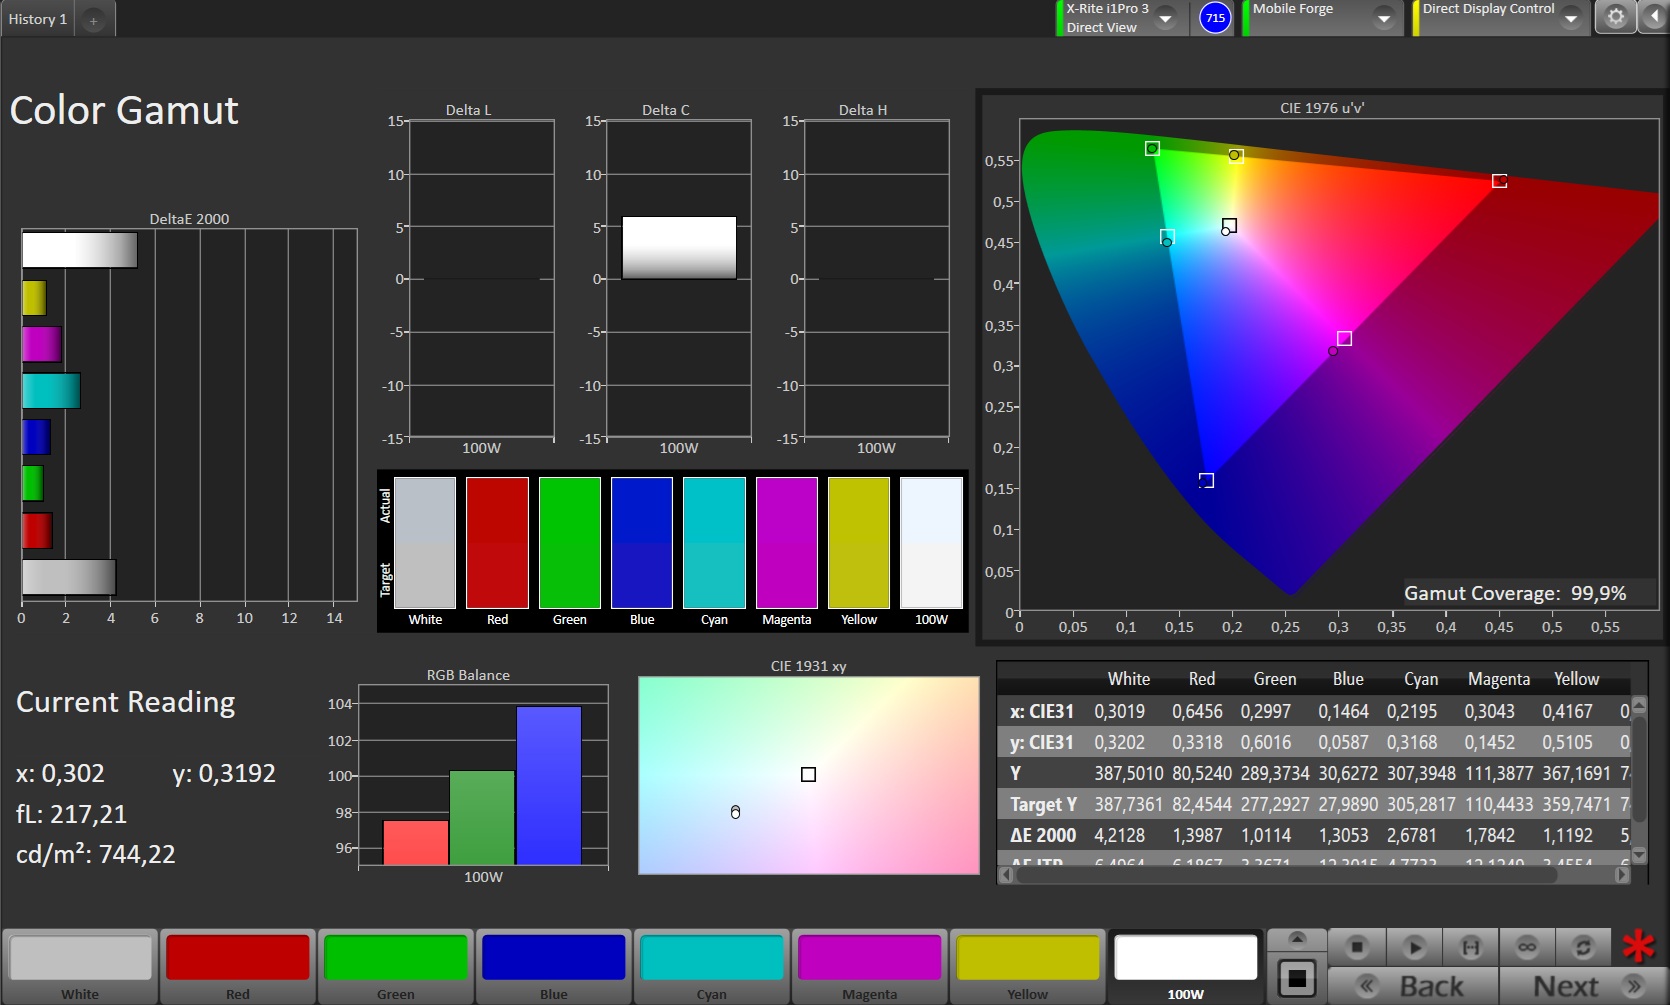Image resolution: width=1670 pixels, height=1005 pixels.
Task: Select the History 1 tab
Action: pos(38,19)
